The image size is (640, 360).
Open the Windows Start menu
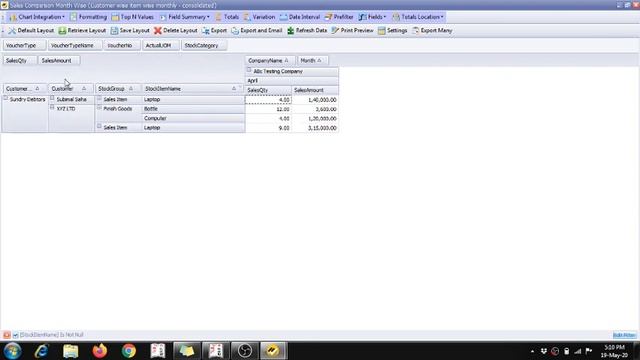point(13,351)
